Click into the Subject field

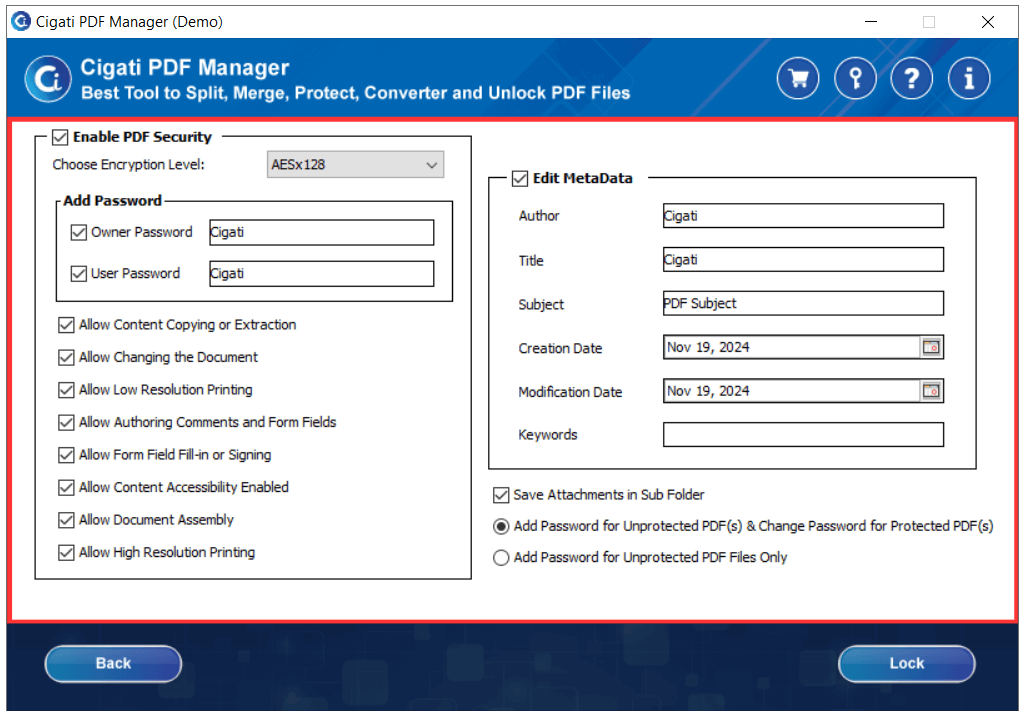tap(803, 303)
